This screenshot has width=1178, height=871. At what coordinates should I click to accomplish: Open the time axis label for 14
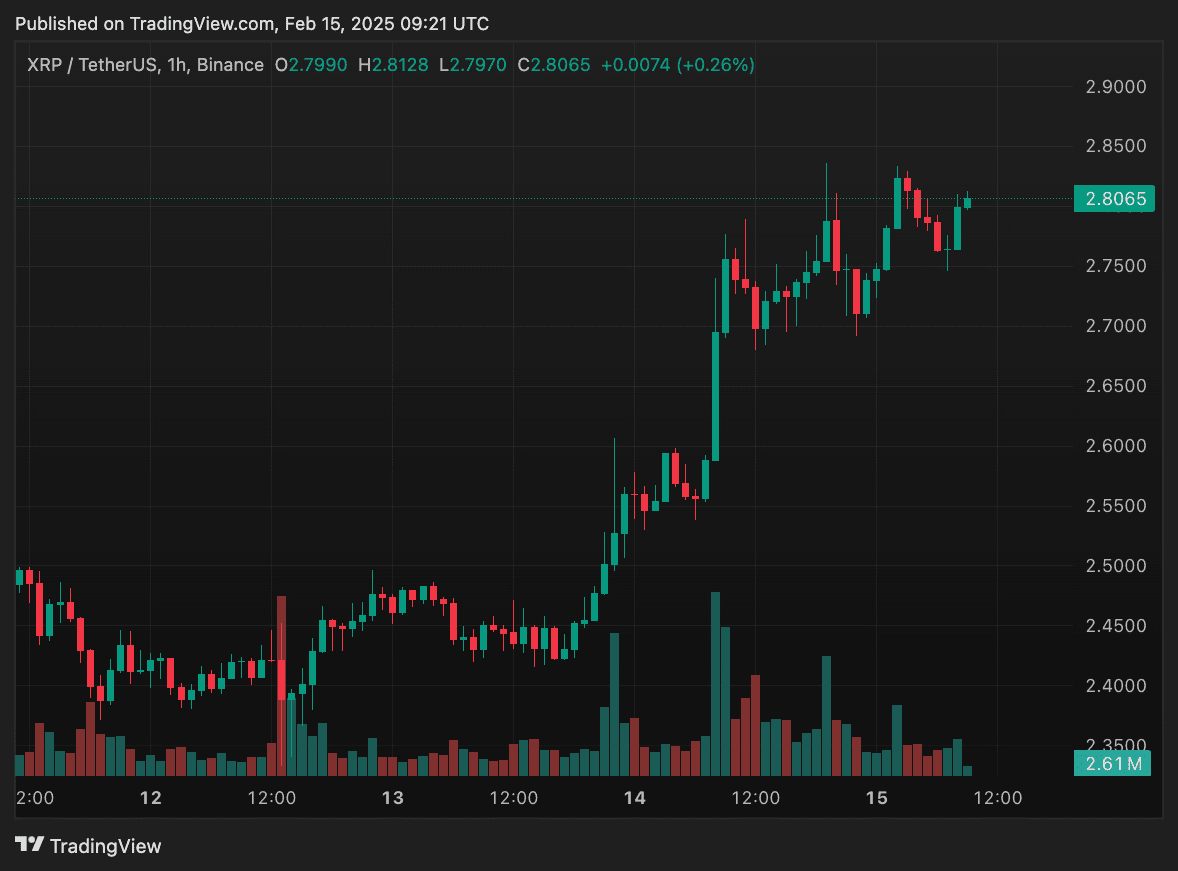(635, 798)
